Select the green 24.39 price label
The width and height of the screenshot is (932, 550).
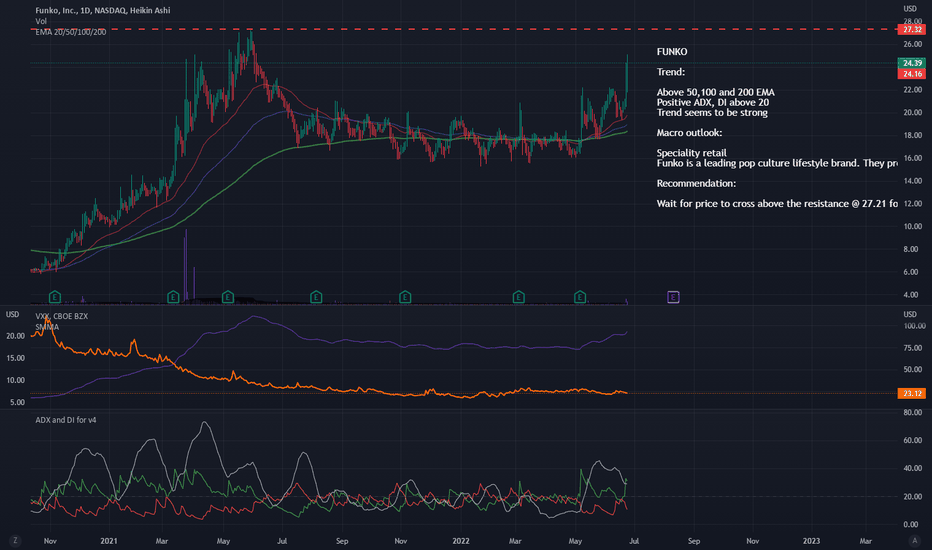tap(911, 63)
